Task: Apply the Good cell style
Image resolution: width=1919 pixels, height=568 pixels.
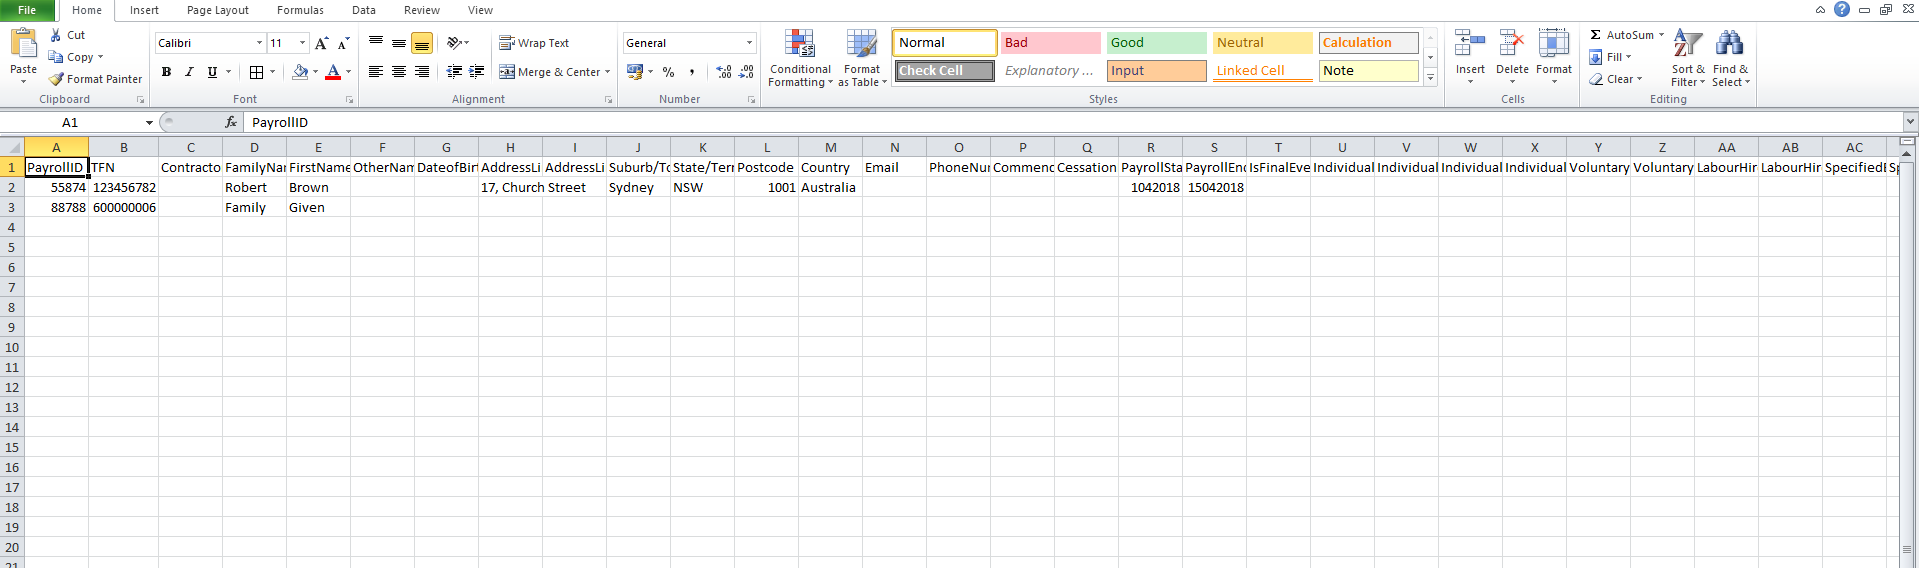Action: click(x=1156, y=43)
